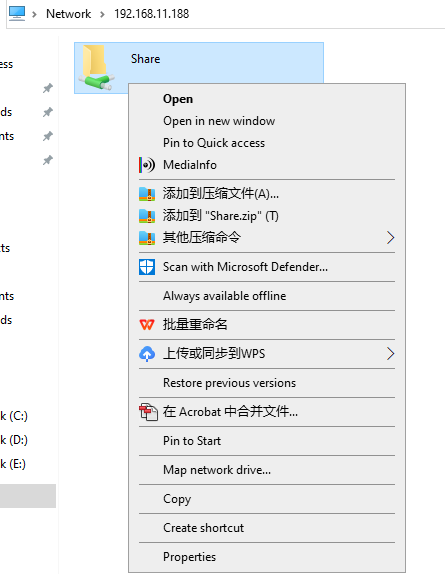The width and height of the screenshot is (445, 574).
Task: Click the MediaInfo icon in context menu
Action: click(x=147, y=165)
